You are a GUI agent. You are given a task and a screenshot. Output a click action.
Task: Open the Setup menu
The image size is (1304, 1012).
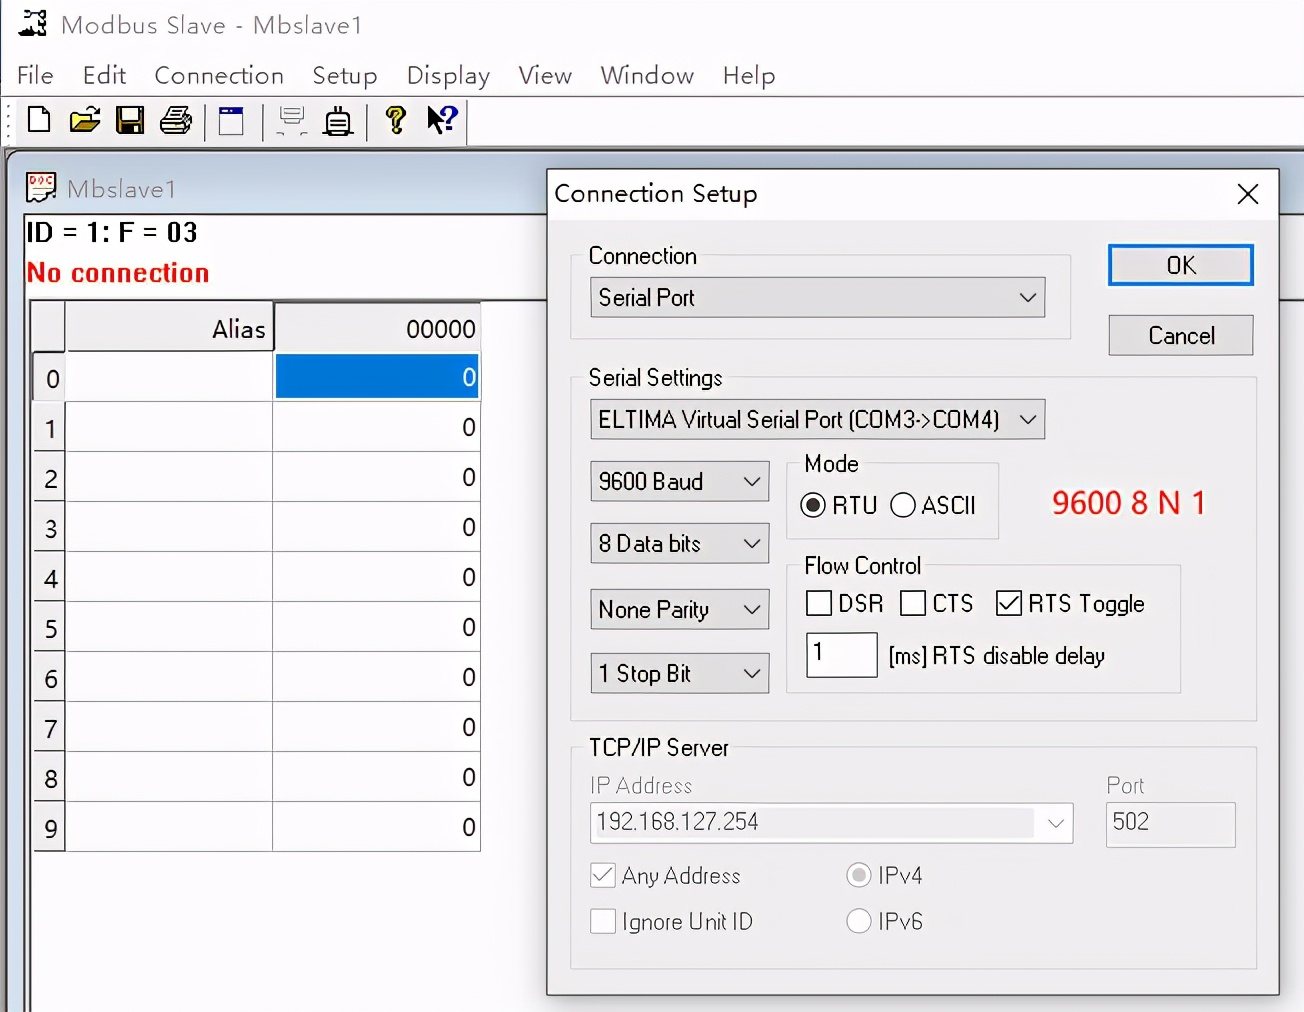pyautogui.click(x=344, y=76)
